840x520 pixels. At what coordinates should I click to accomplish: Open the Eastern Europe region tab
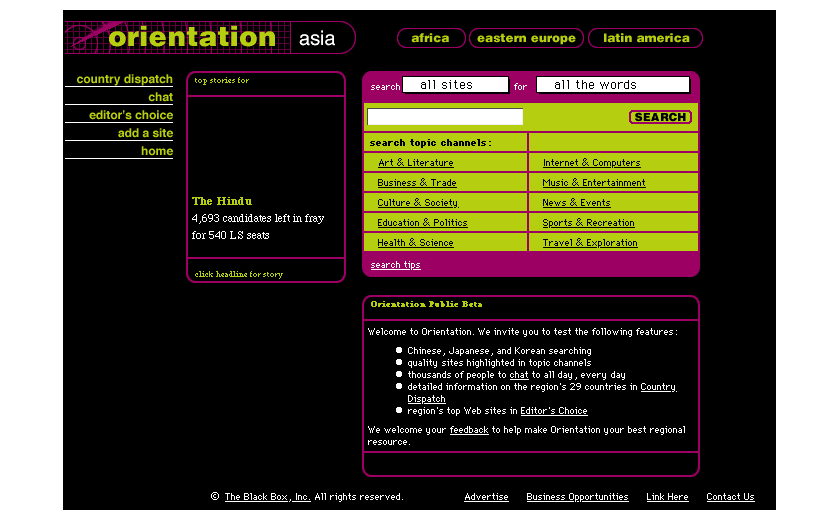[526, 38]
